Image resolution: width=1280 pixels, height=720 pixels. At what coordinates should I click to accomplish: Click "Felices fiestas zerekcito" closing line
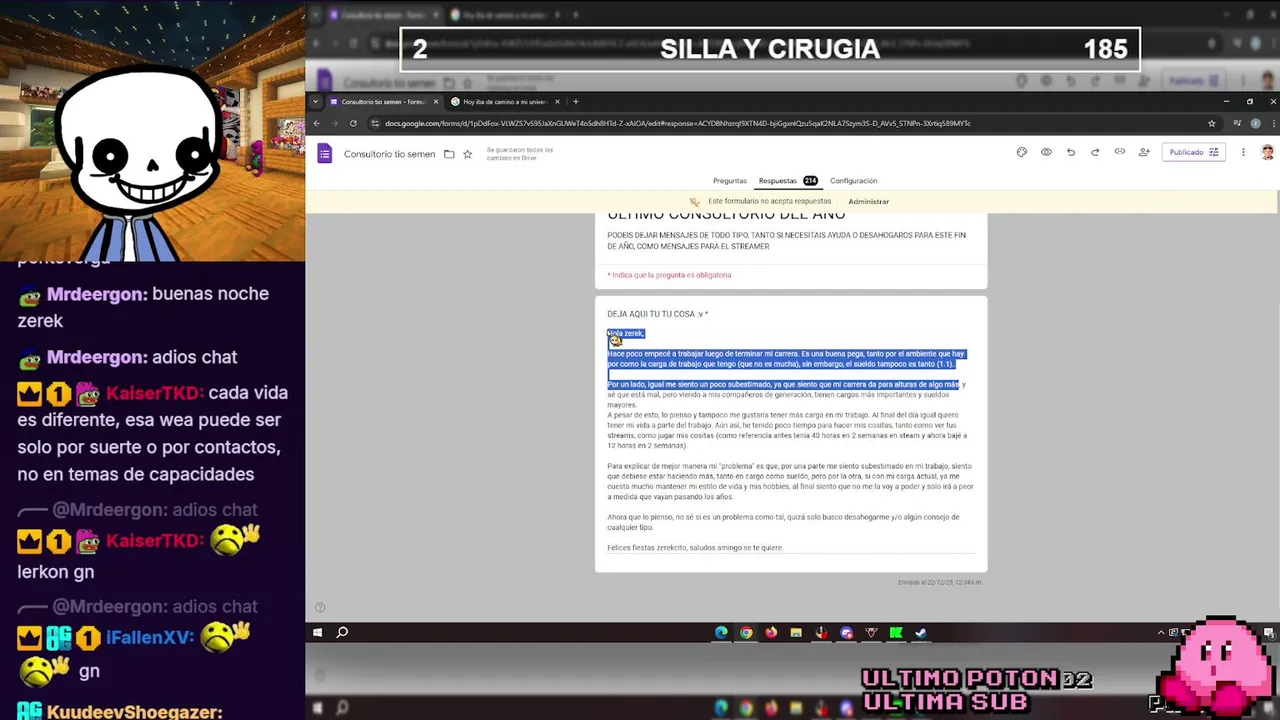coord(695,548)
